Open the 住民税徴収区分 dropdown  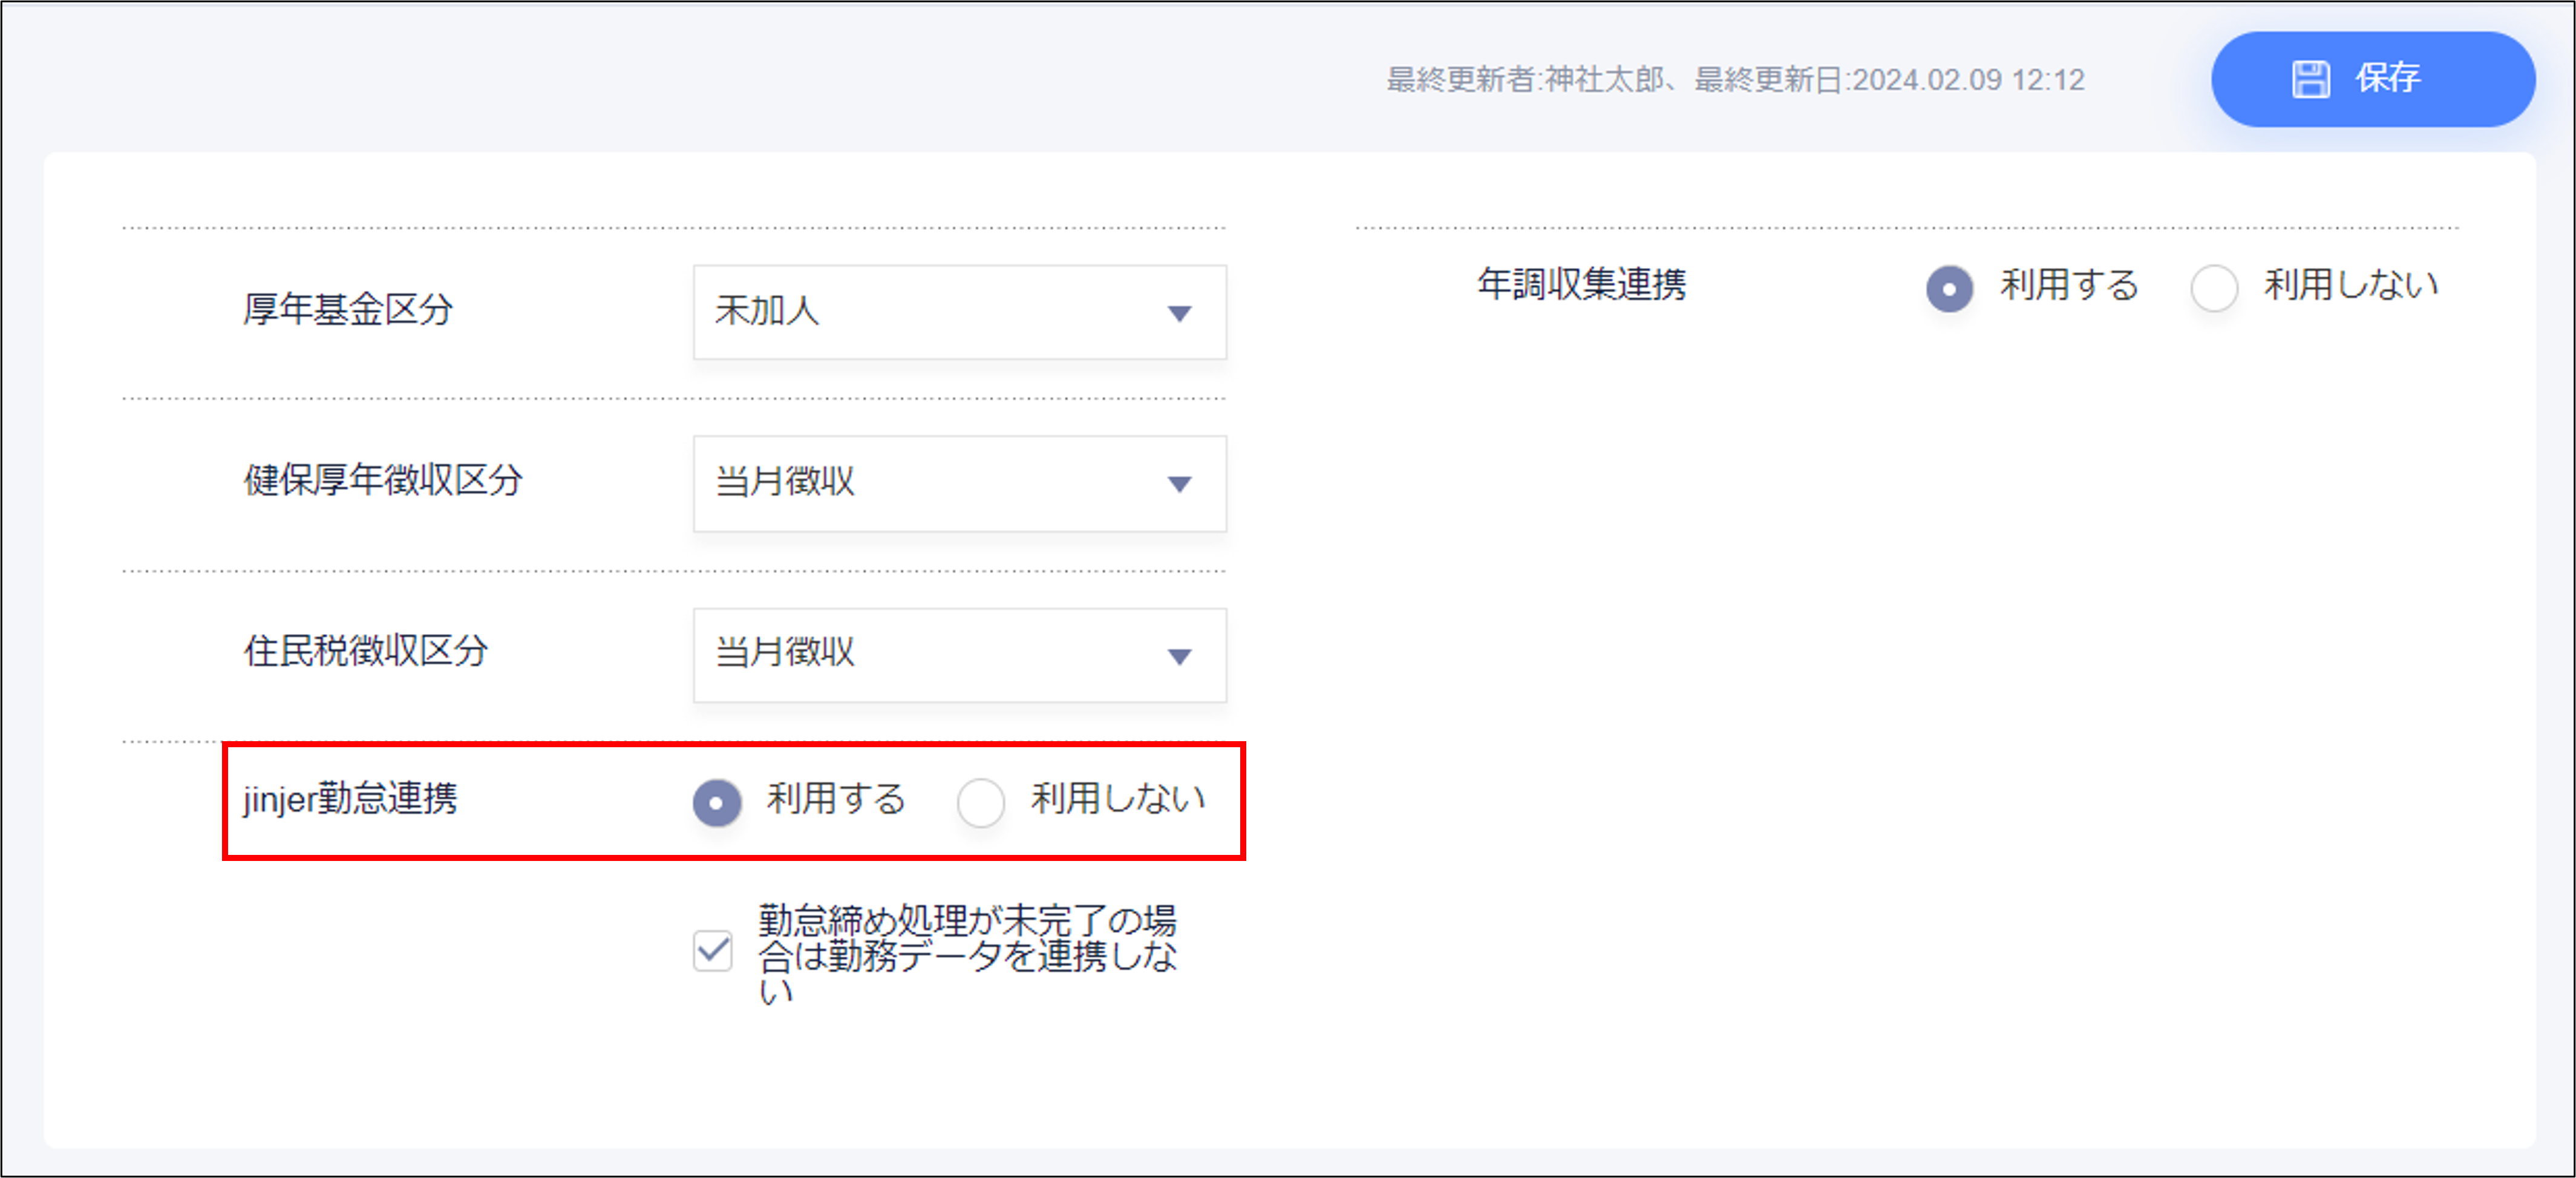click(959, 655)
